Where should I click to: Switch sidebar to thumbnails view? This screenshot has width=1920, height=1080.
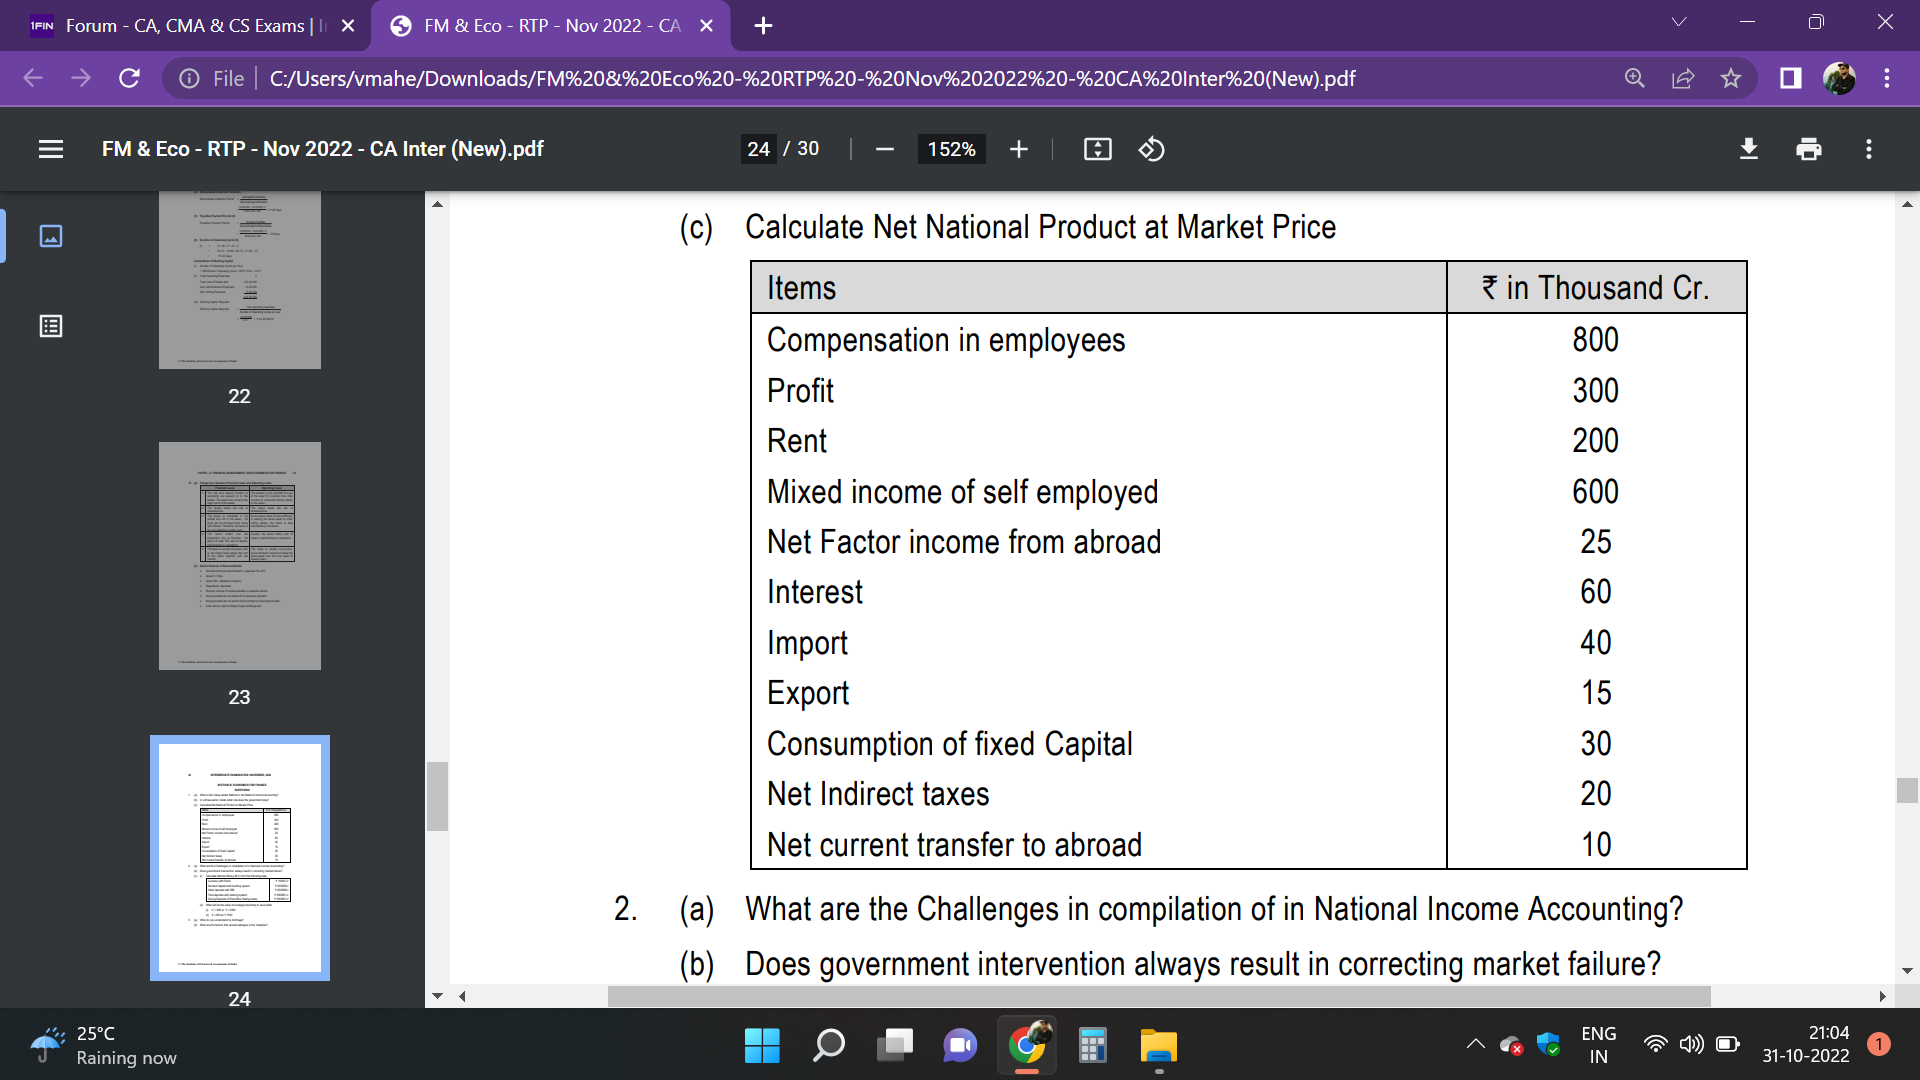click(51, 236)
